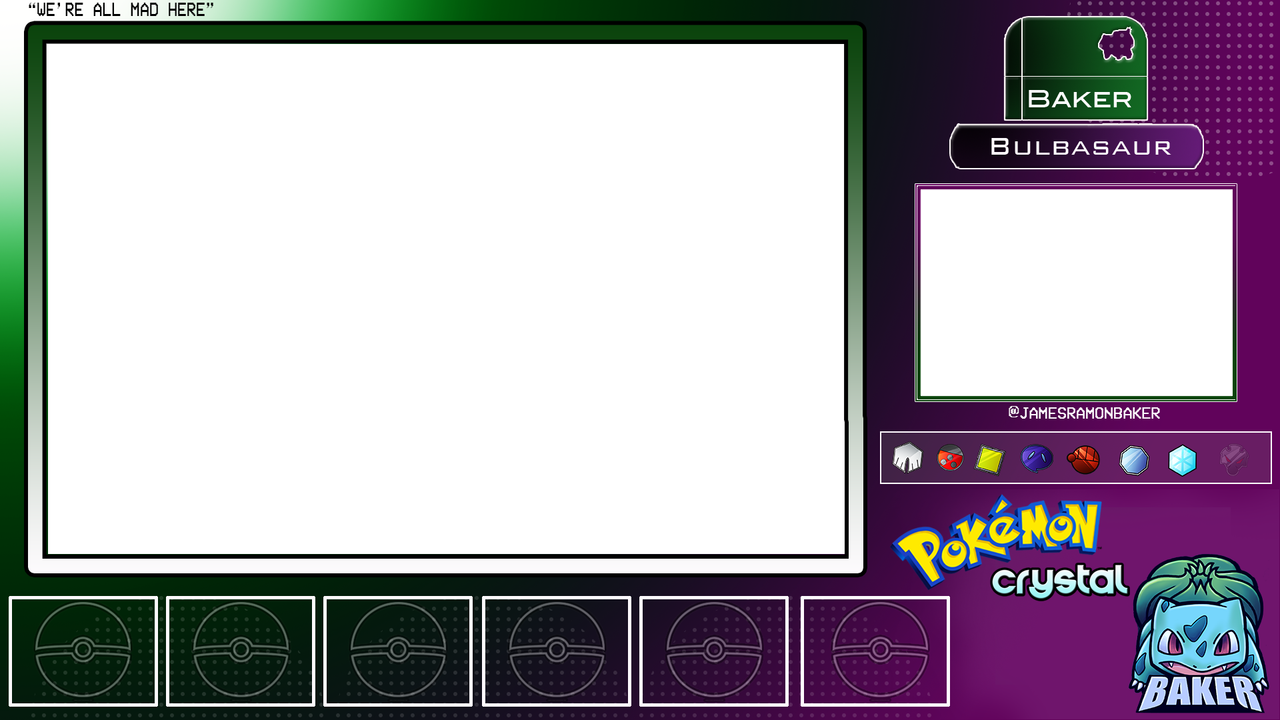Click the large white game capture area
The height and width of the screenshot is (720, 1280).
446,299
